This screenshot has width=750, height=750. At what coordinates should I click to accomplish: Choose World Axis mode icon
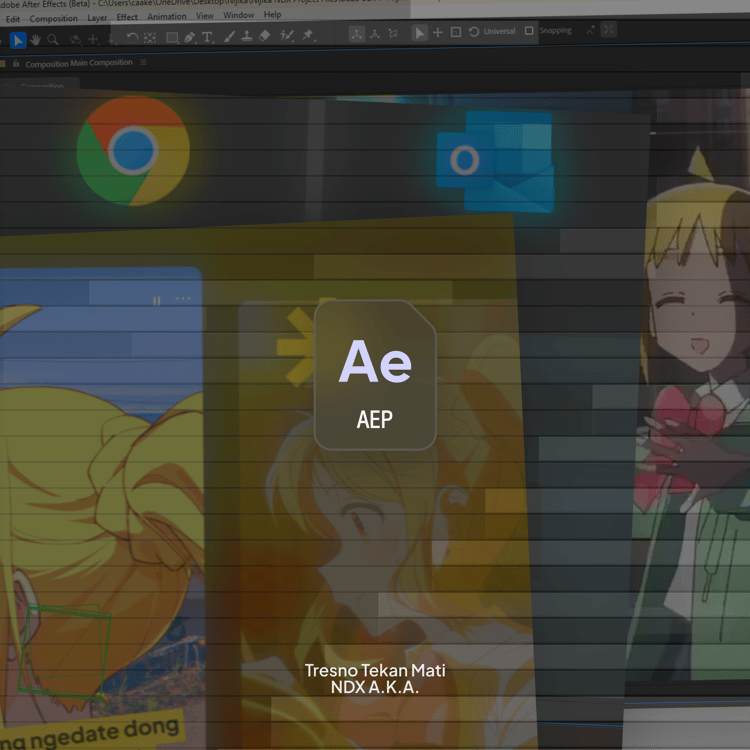375,33
